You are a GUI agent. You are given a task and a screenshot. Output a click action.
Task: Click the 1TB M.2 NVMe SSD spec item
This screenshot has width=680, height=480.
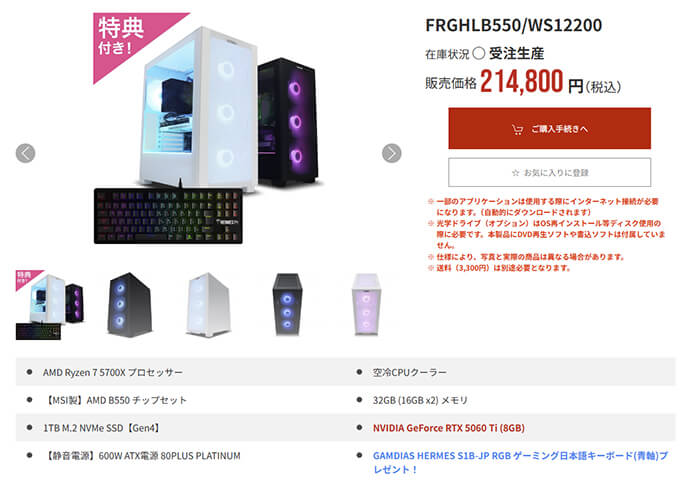[x=101, y=428]
